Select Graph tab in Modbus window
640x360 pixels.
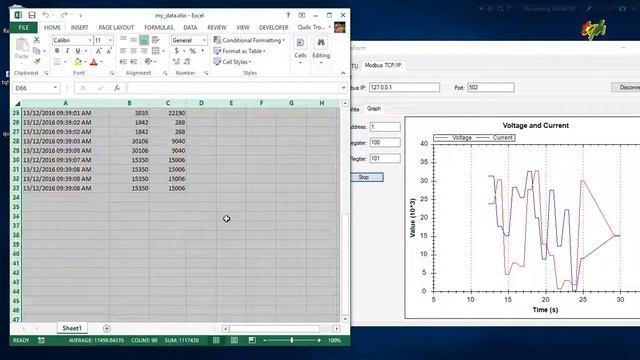pyautogui.click(x=373, y=109)
